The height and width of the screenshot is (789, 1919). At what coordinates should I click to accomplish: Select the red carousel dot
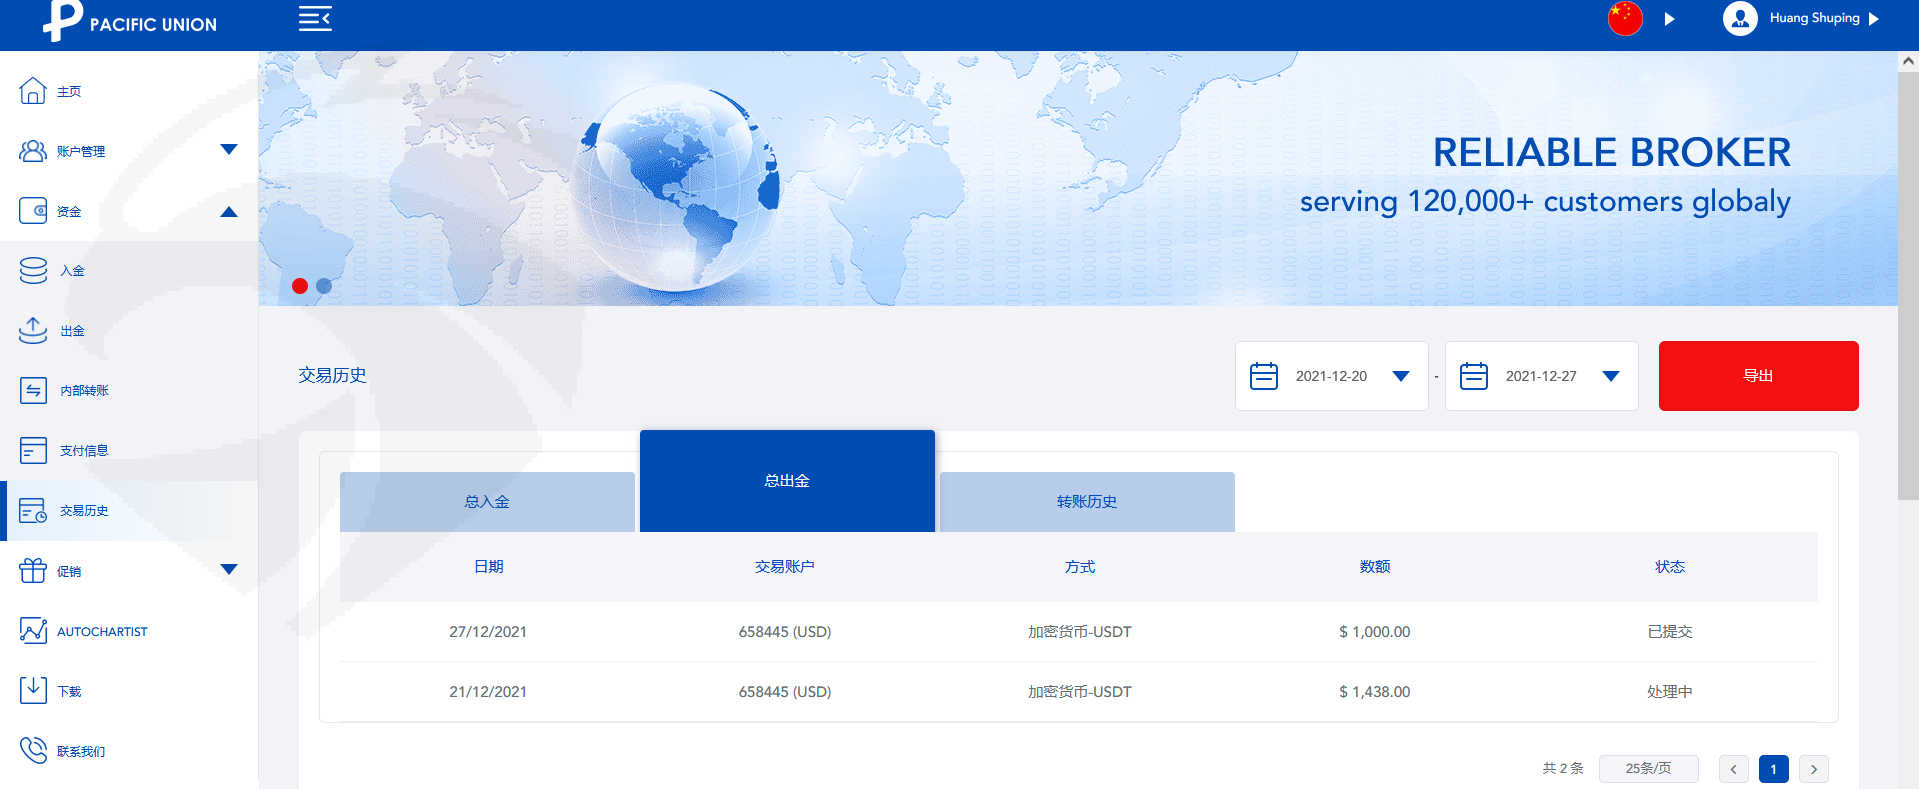point(299,286)
